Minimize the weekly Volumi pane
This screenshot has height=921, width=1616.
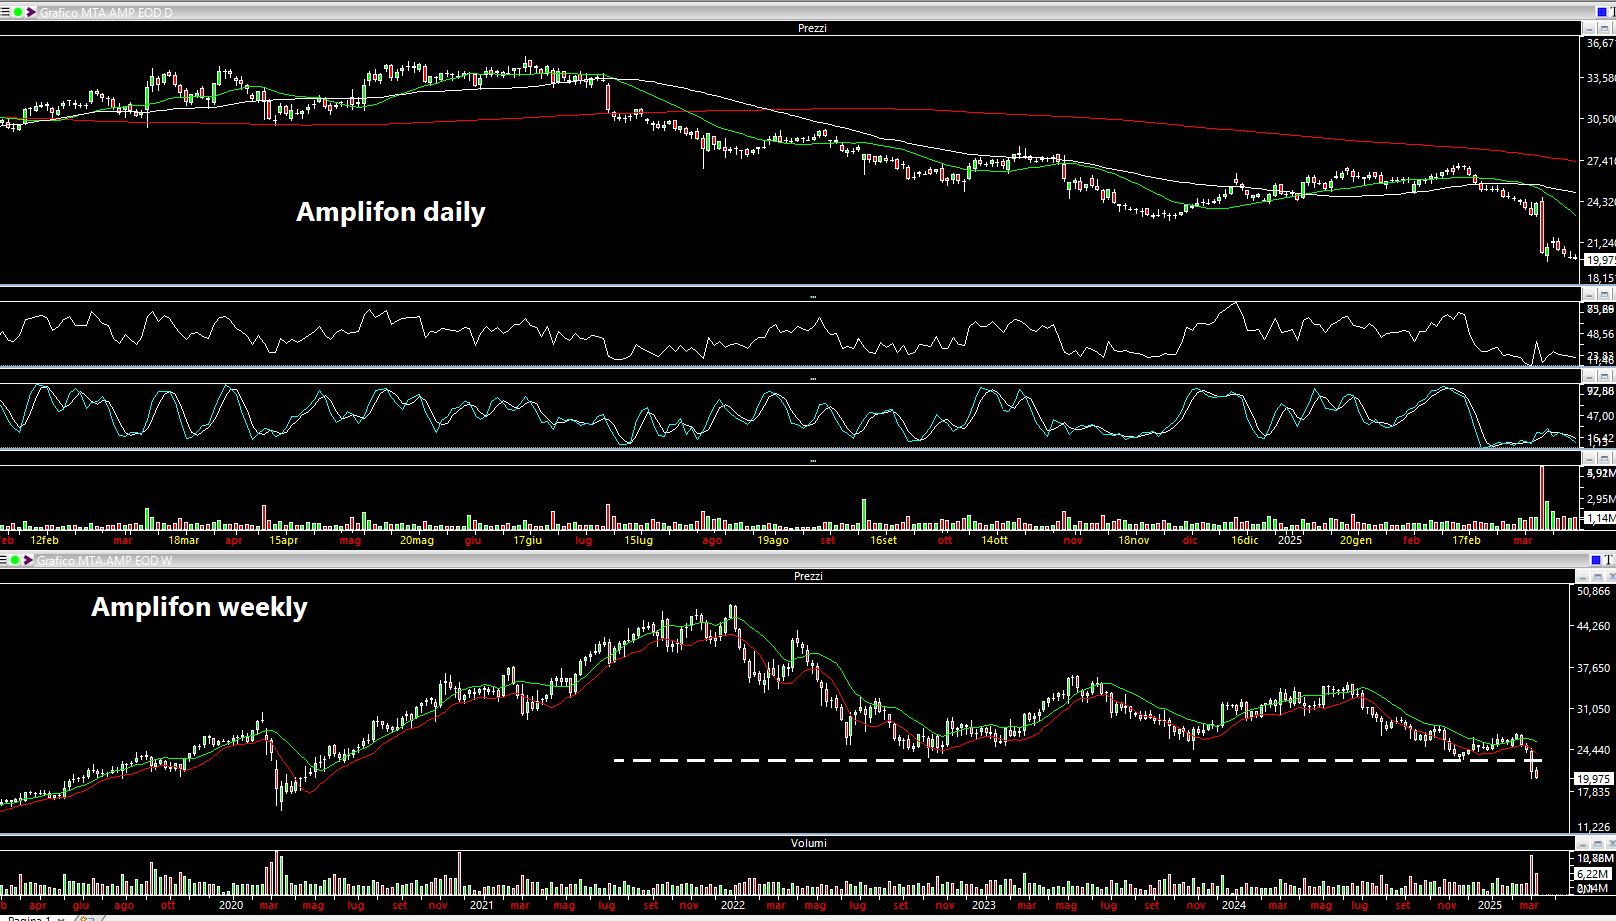(1582, 843)
